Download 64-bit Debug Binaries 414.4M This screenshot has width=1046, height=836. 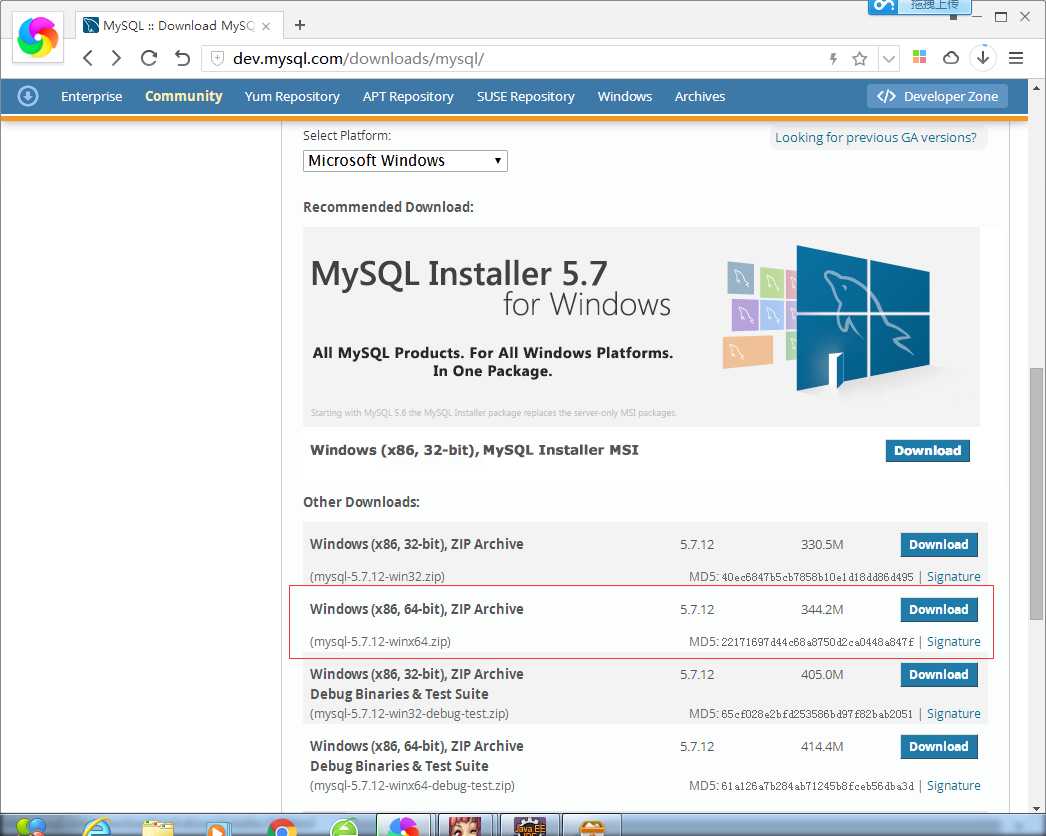[x=939, y=747]
